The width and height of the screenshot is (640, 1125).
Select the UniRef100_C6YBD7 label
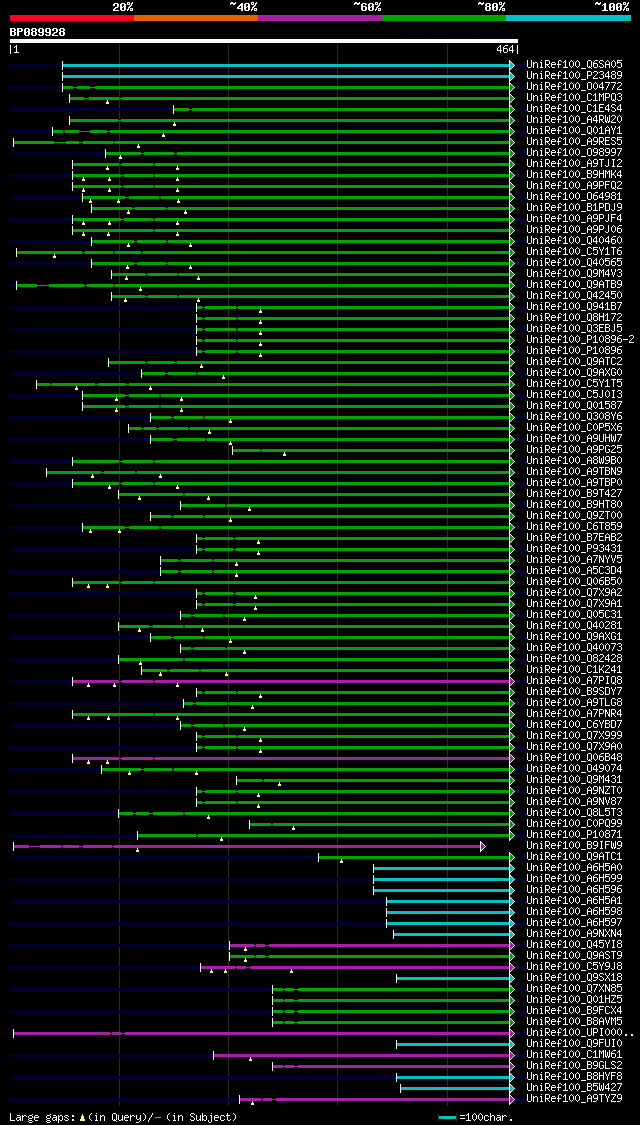pos(574,724)
